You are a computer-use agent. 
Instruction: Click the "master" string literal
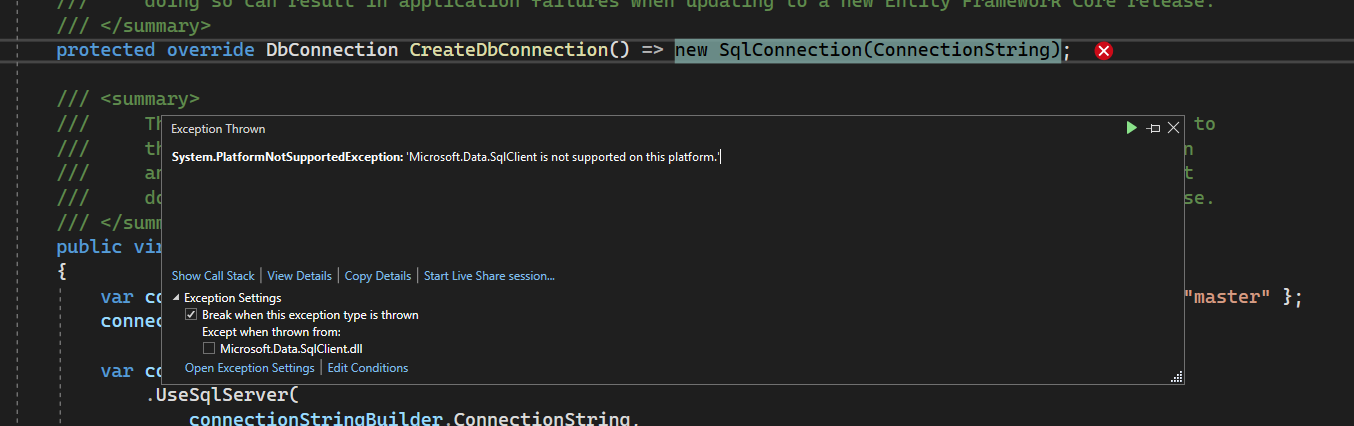click(x=1226, y=297)
